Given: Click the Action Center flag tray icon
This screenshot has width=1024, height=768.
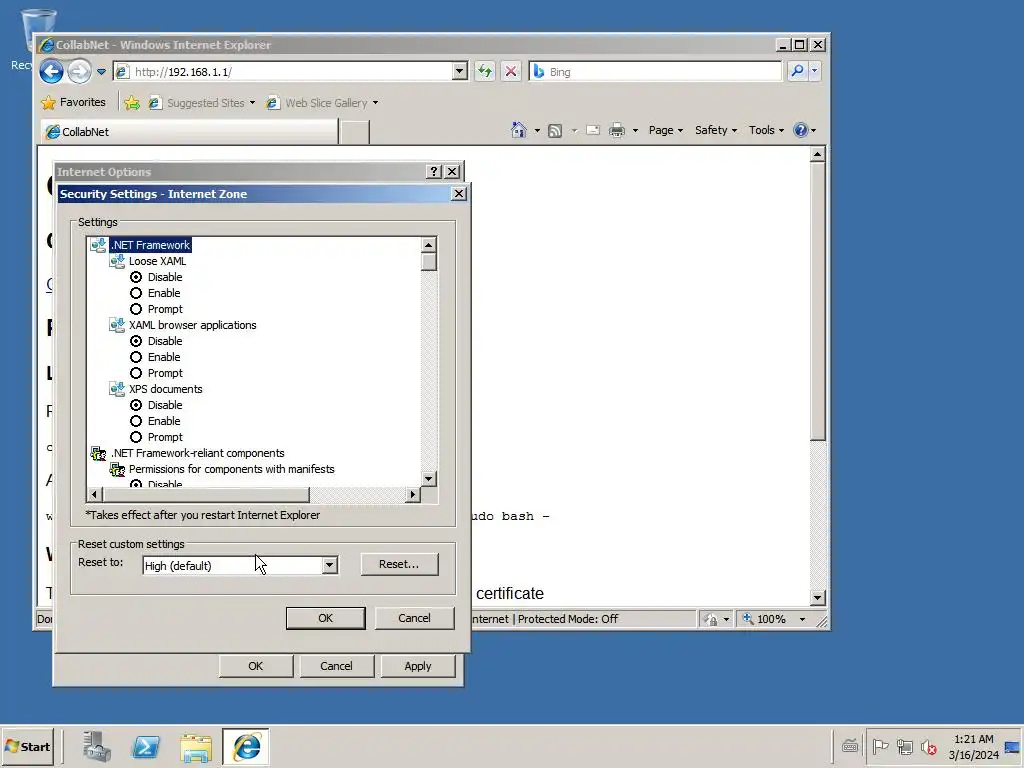Looking at the screenshot, I should pos(880,746).
